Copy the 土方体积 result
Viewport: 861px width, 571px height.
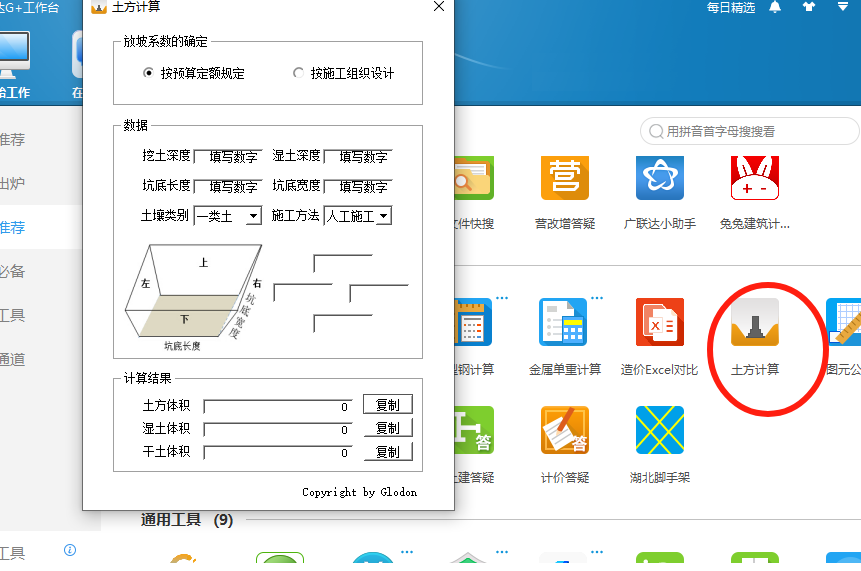tap(388, 405)
